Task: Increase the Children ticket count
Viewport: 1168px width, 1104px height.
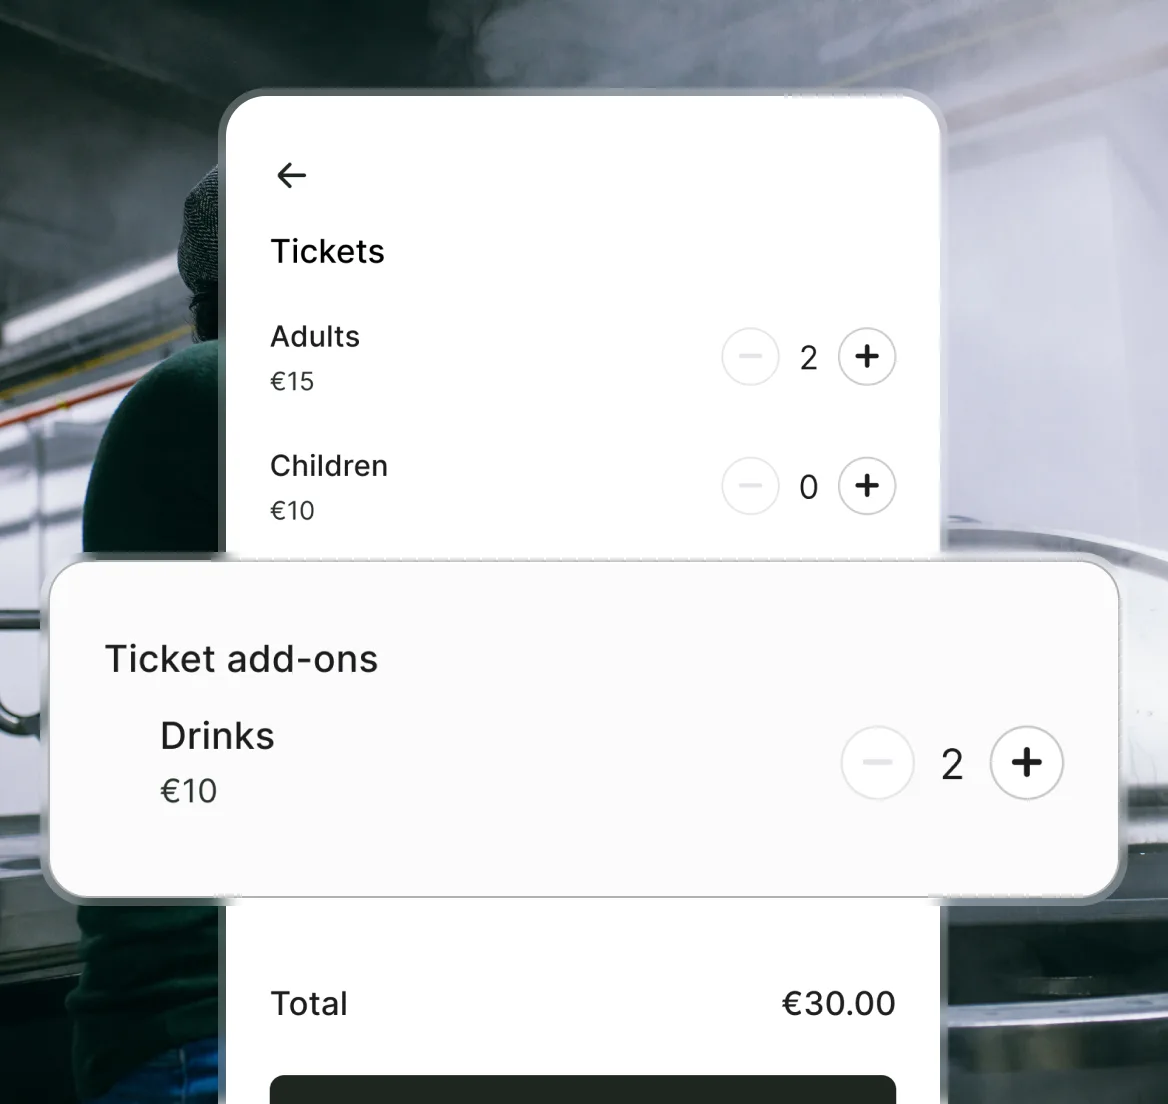Action: (x=867, y=486)
